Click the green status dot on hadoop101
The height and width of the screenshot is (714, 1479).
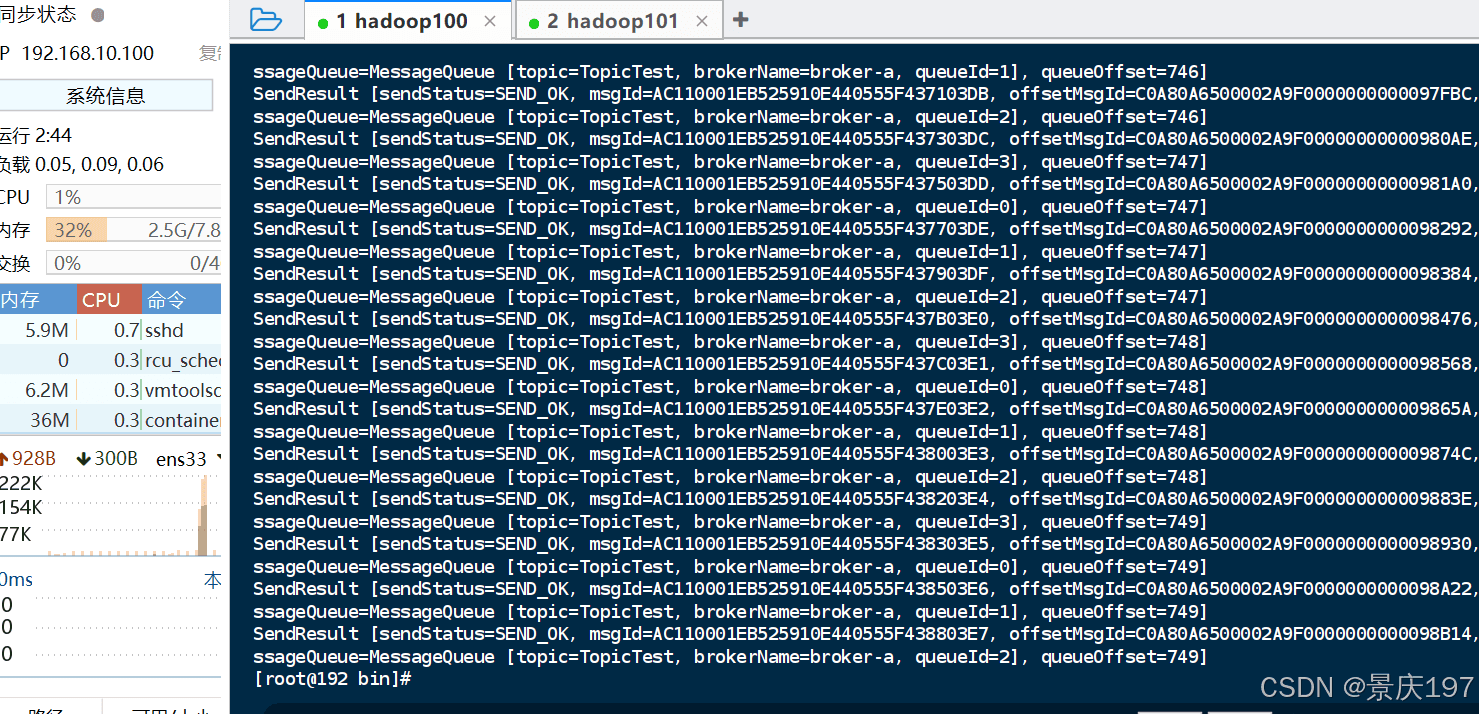[x=534, y=23]
